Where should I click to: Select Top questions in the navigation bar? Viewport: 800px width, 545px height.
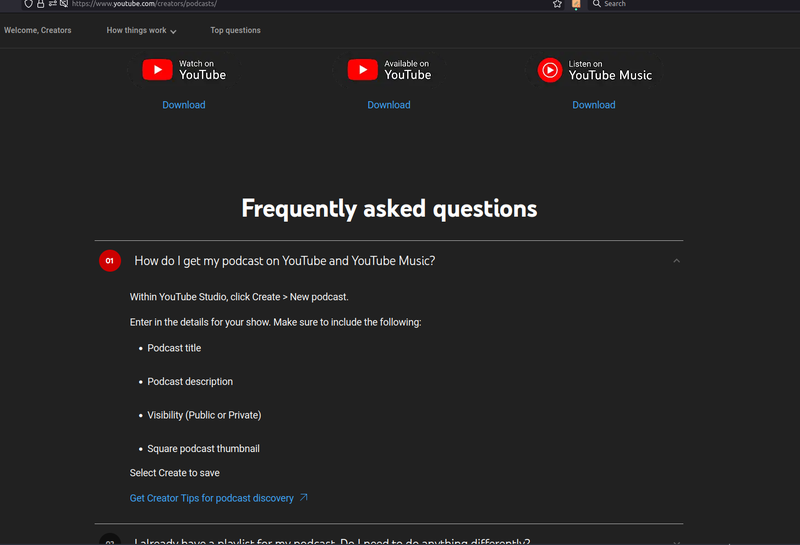coord(235,31)
